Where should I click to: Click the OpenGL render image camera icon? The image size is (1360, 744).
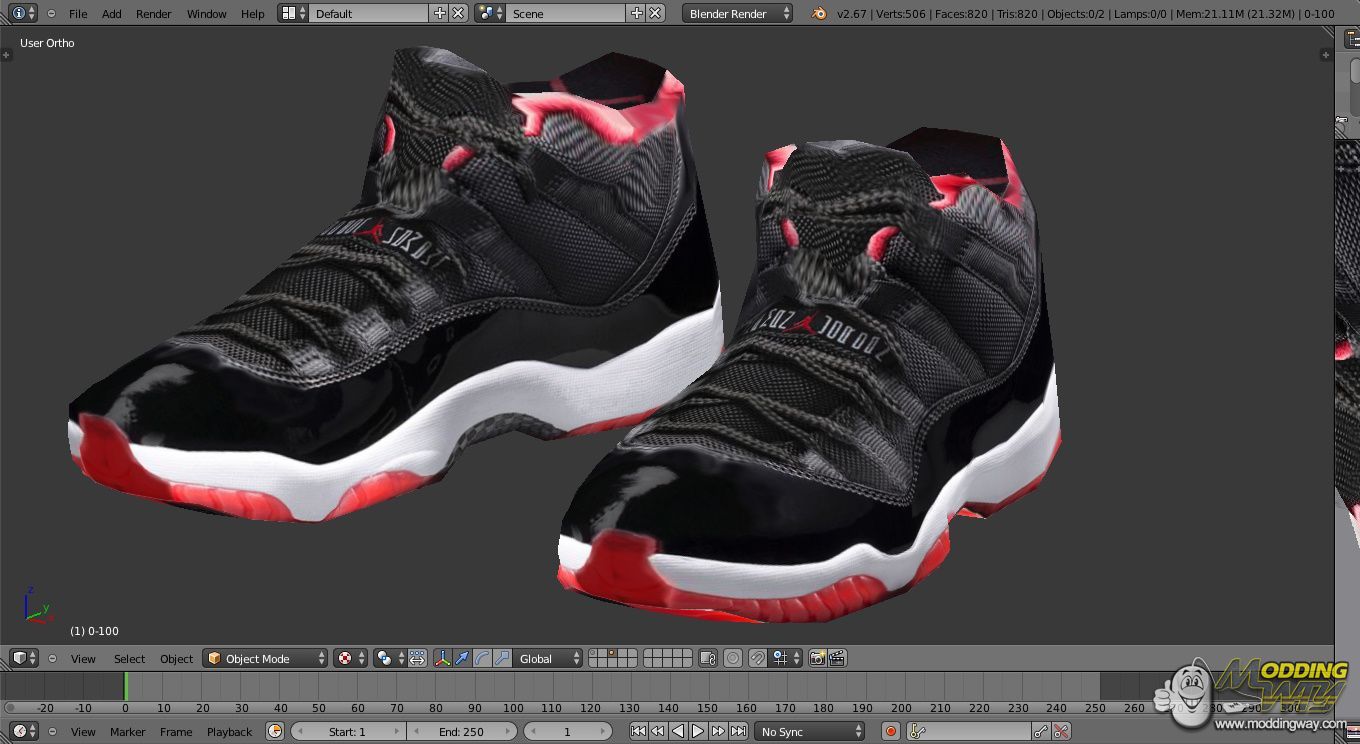(818, 658)
